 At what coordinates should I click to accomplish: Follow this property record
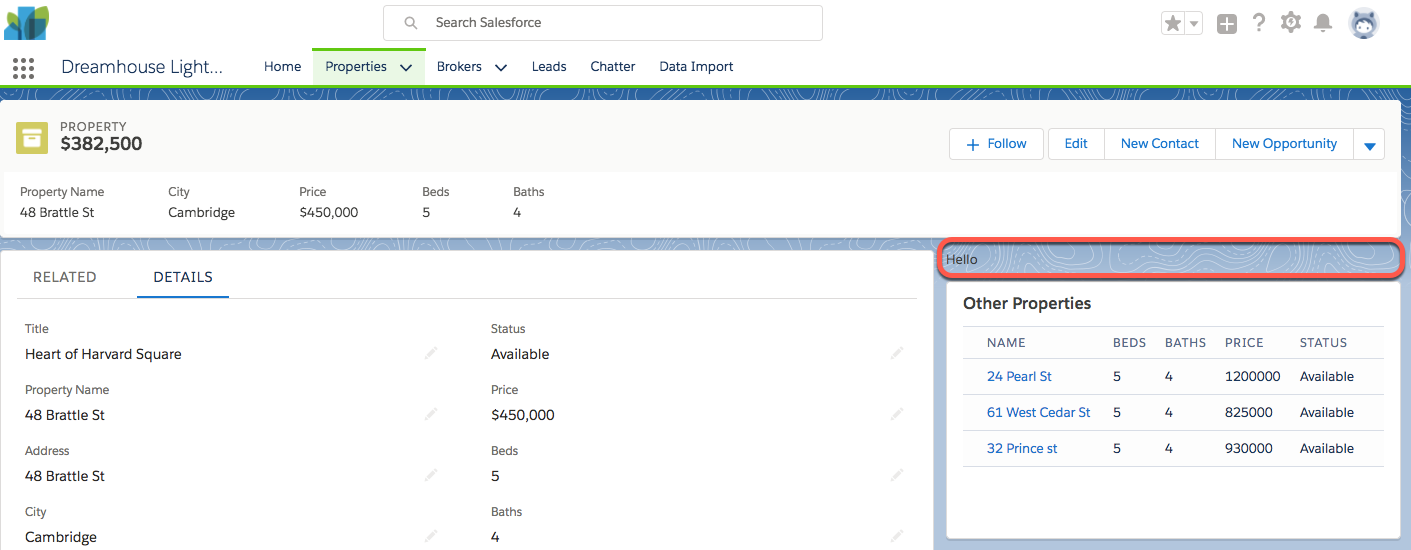pyautogui.click(x=996, y=144)
